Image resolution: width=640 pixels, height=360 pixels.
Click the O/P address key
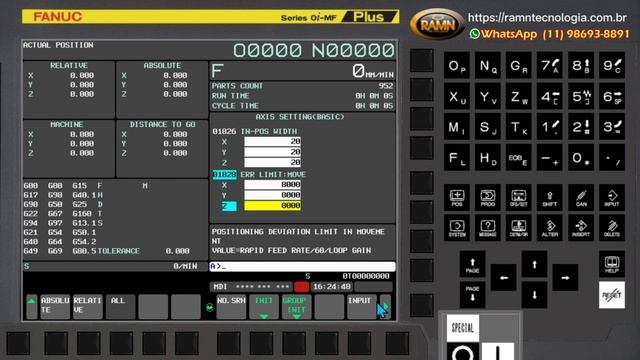tap(457, 66)
